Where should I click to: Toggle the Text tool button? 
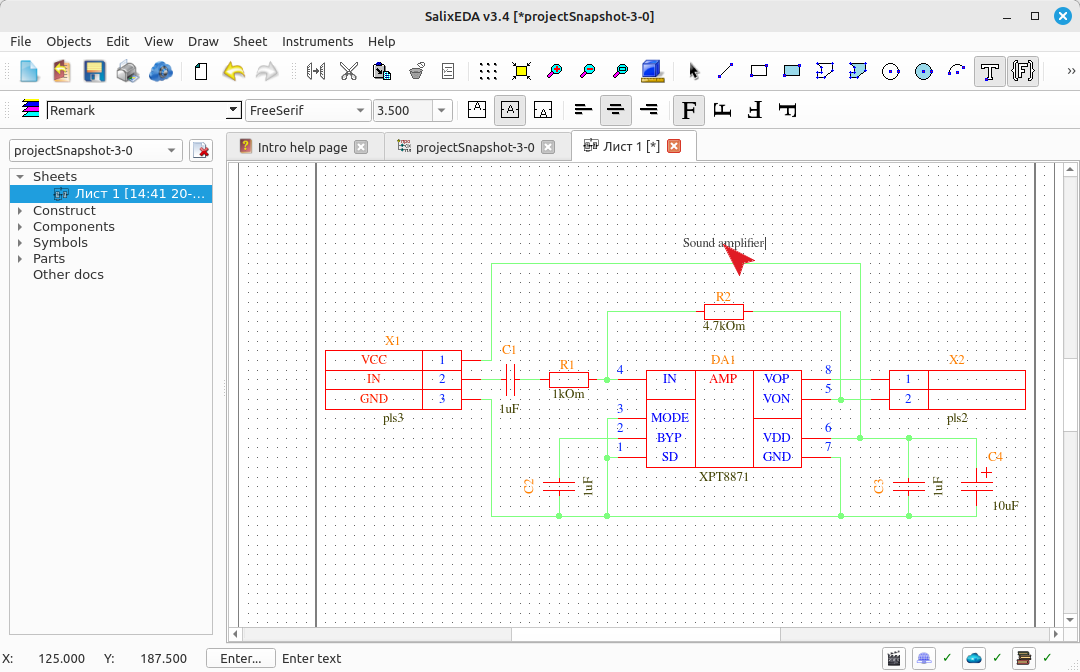point(990,71)
